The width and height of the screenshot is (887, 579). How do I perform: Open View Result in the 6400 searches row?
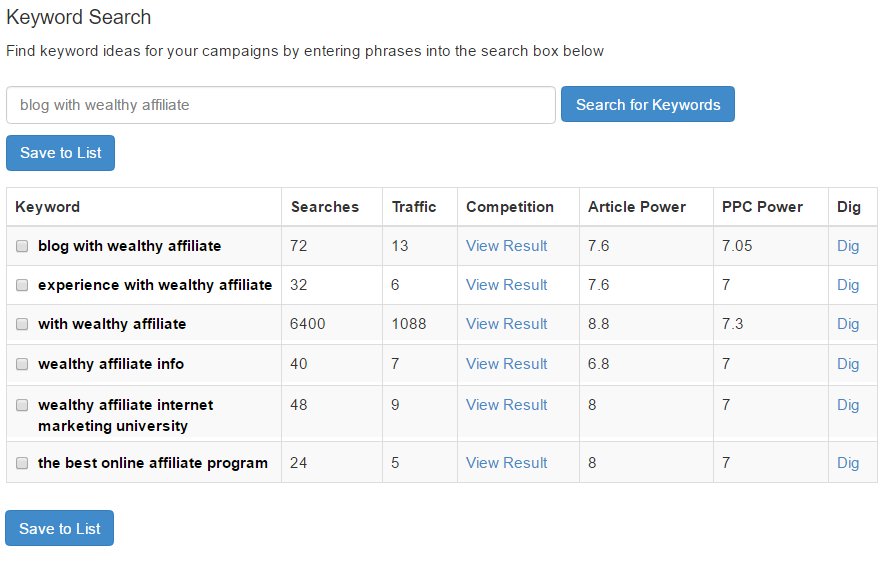(506, 324)
